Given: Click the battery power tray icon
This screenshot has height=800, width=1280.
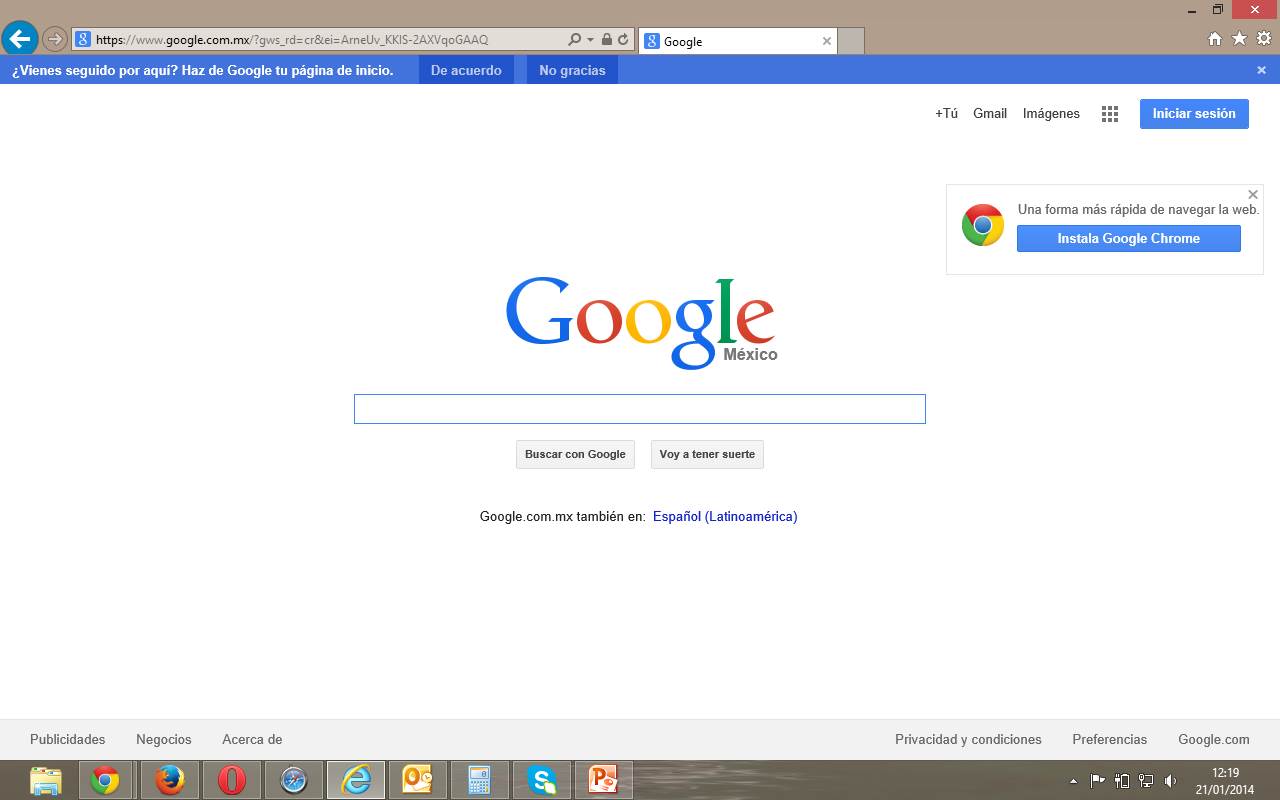Looking at the screenshot, I should (x=1122, y=781).
